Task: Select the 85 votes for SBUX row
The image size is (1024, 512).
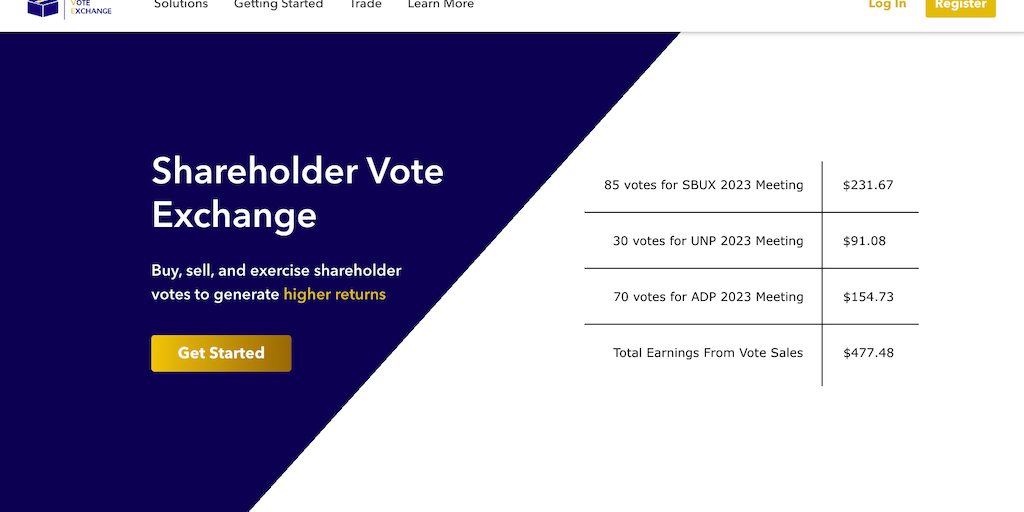Action: [x=703, y=185]
